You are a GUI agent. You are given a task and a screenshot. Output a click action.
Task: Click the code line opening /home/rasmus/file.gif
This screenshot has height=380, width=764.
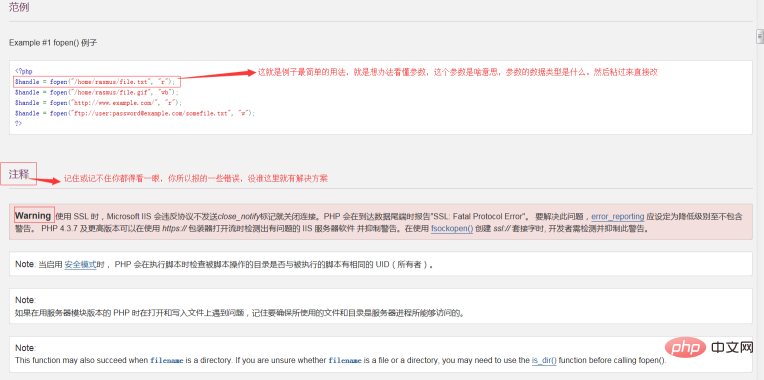click(x=97, y=92)
